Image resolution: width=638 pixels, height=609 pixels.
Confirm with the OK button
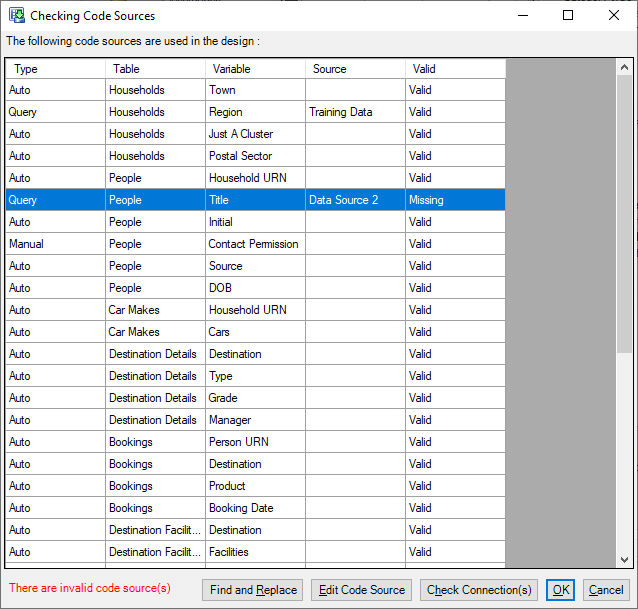tap(560, 590)
